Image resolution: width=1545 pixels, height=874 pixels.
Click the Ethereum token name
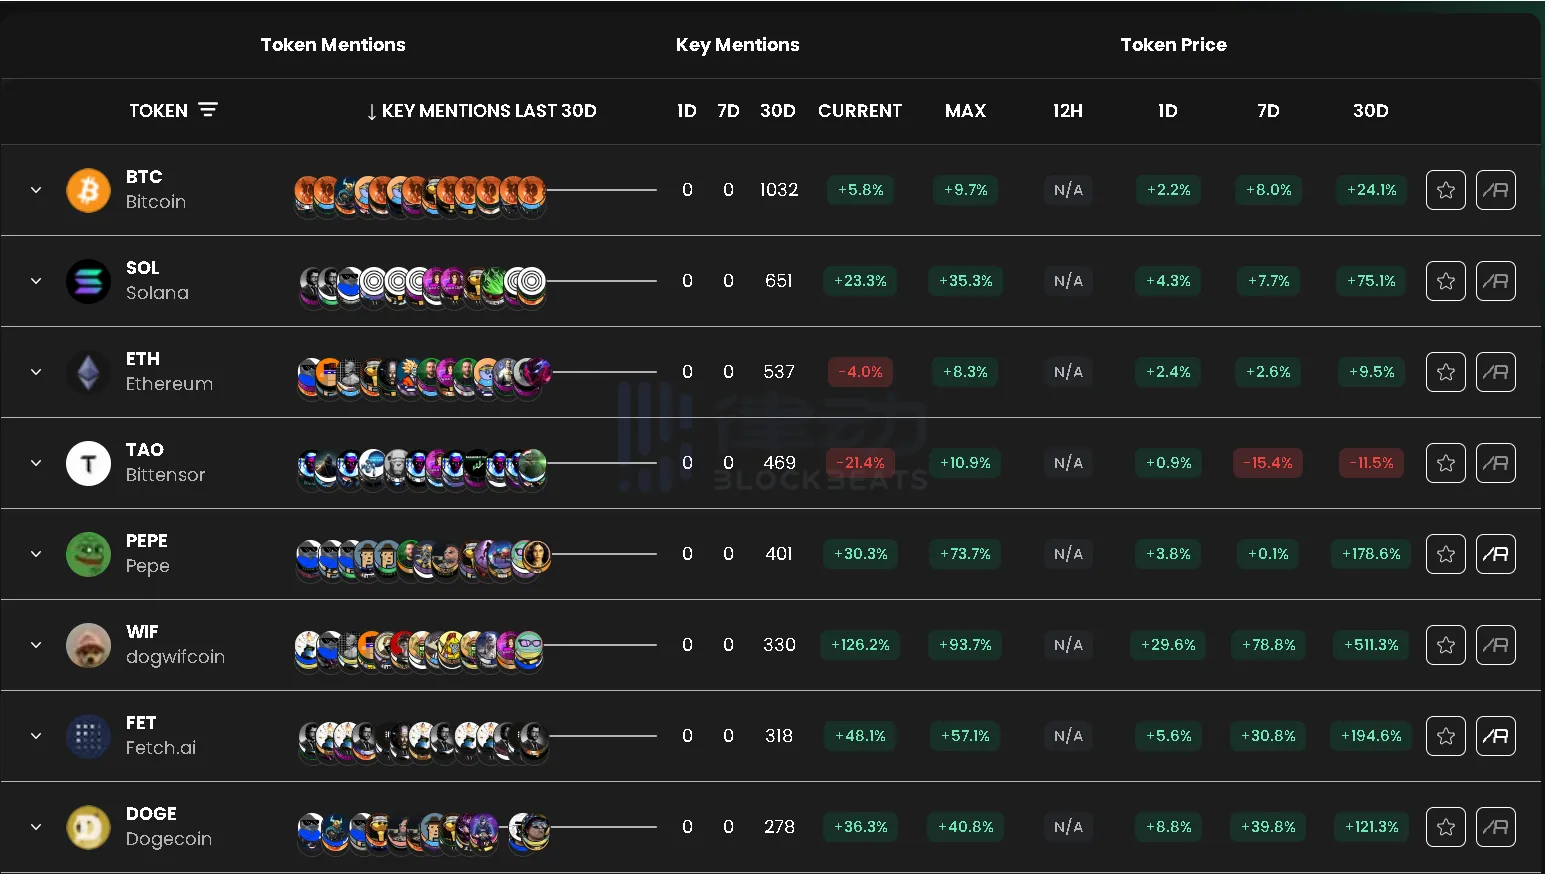(x=169, y=384)
